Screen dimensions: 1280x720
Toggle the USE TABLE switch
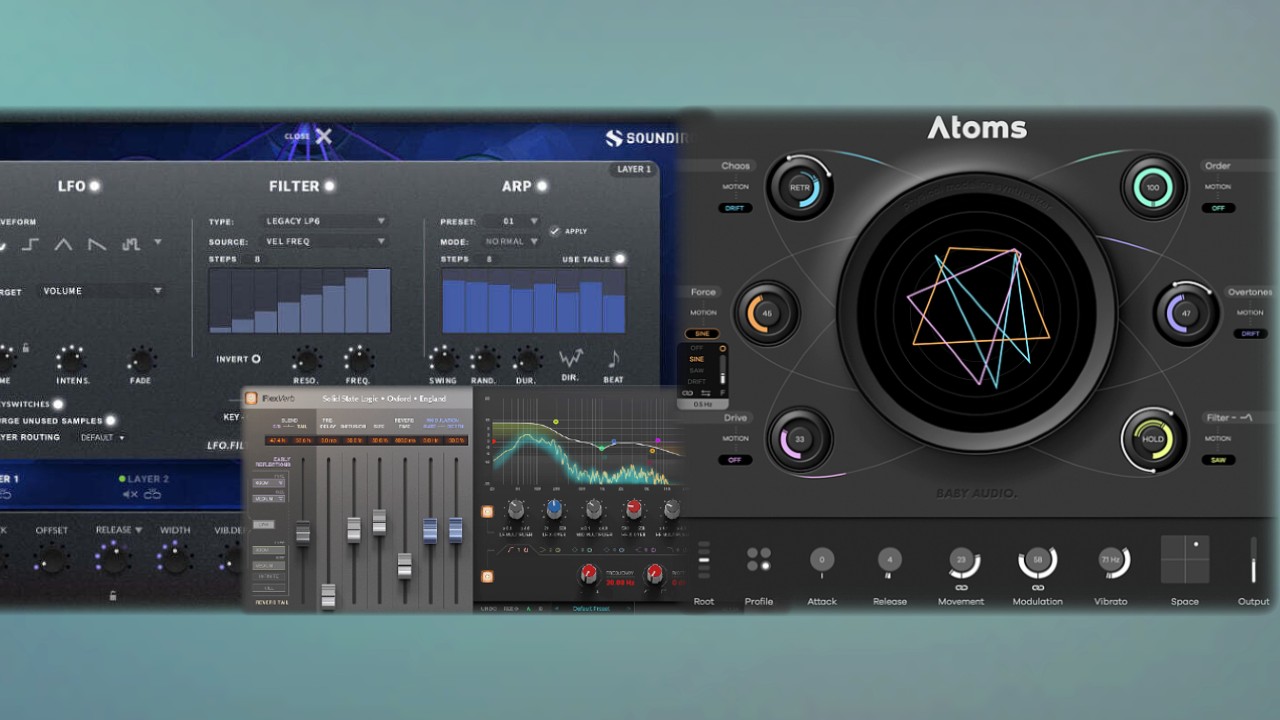(620, 259)
